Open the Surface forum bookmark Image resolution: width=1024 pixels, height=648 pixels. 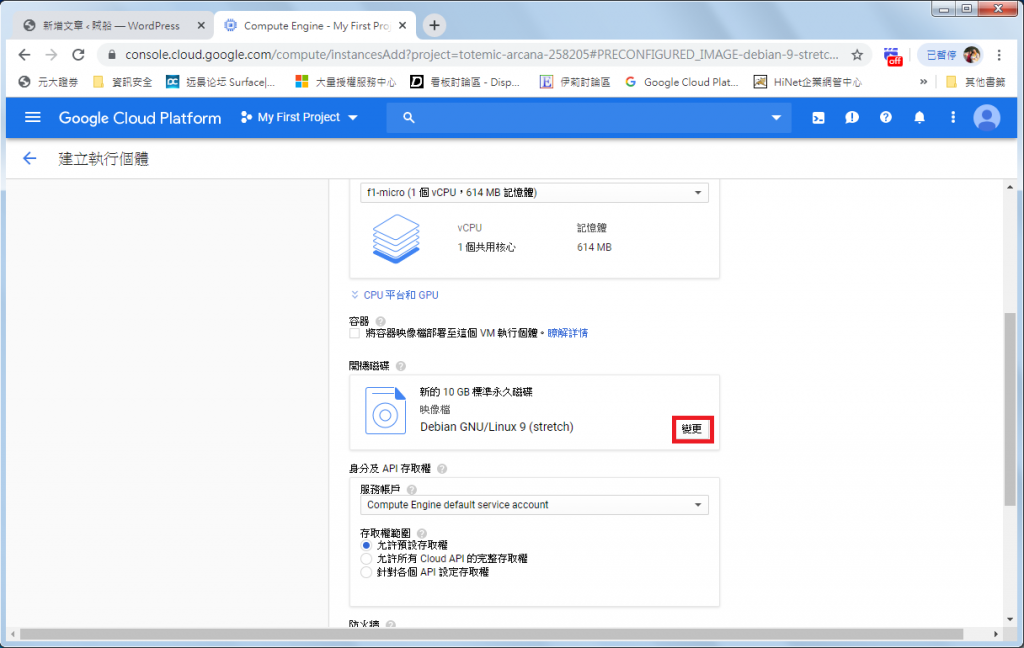[221, 82]
